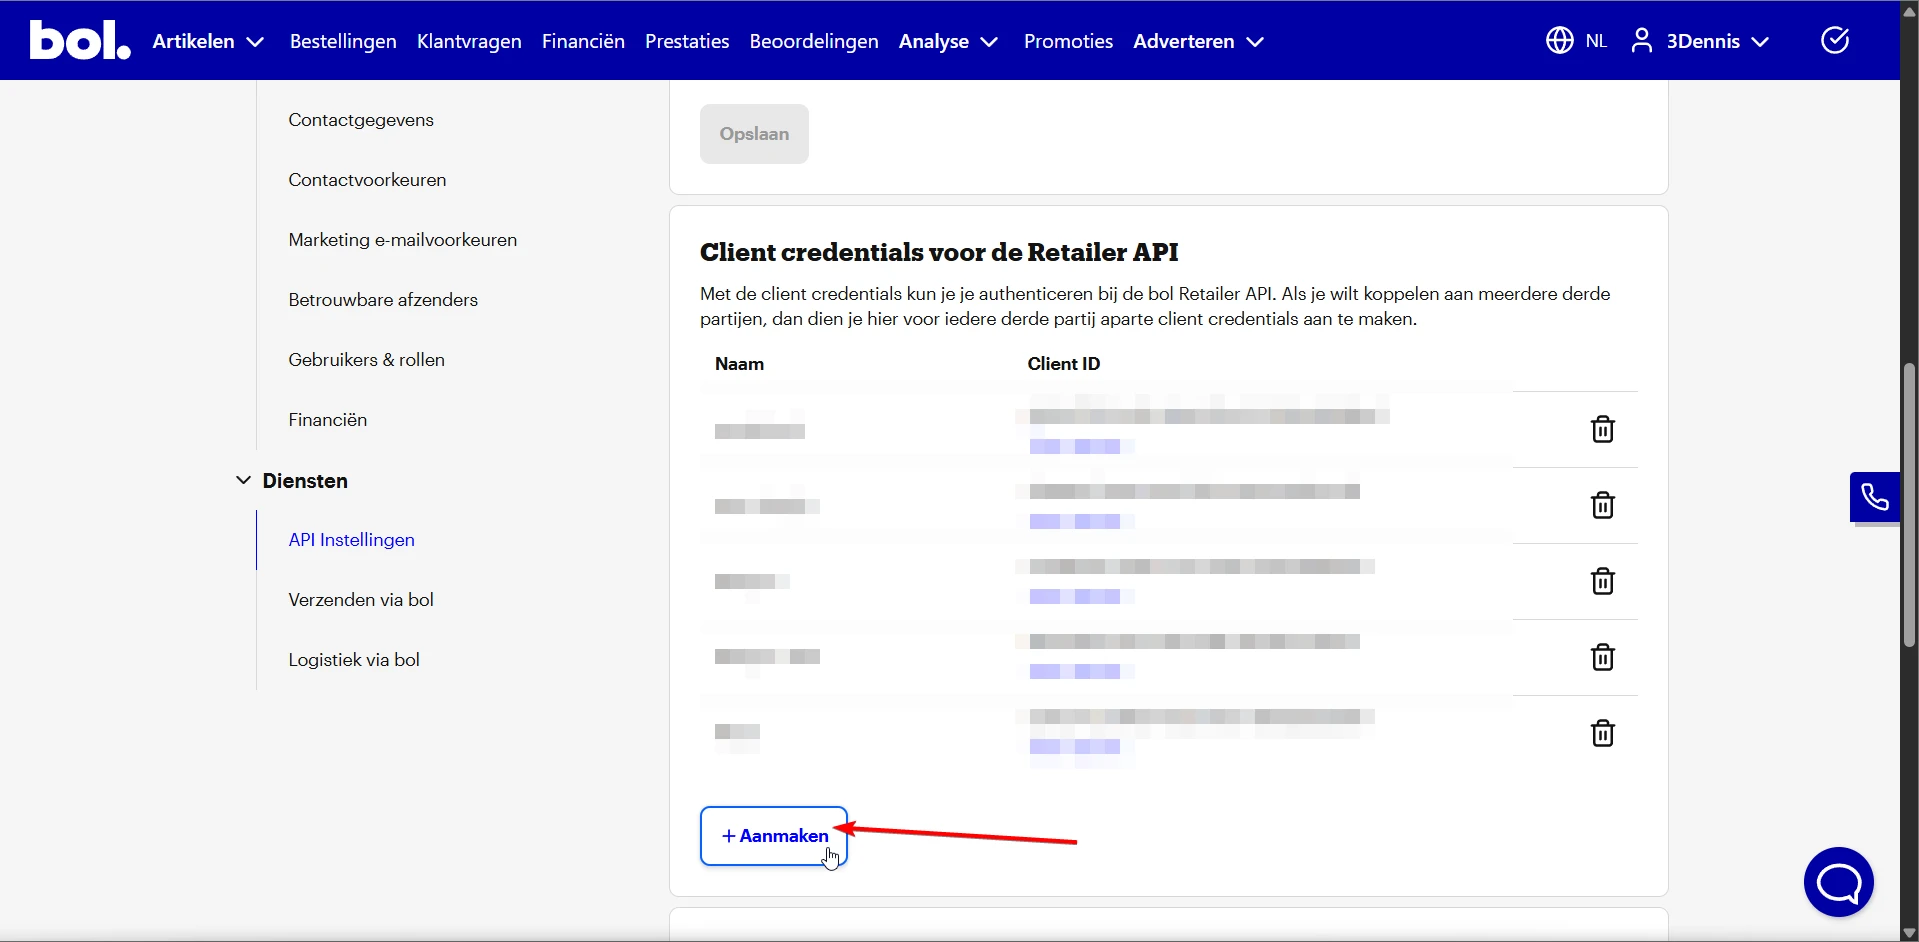
Task: Open the chat support bubble
Action: coord(1839,881)
